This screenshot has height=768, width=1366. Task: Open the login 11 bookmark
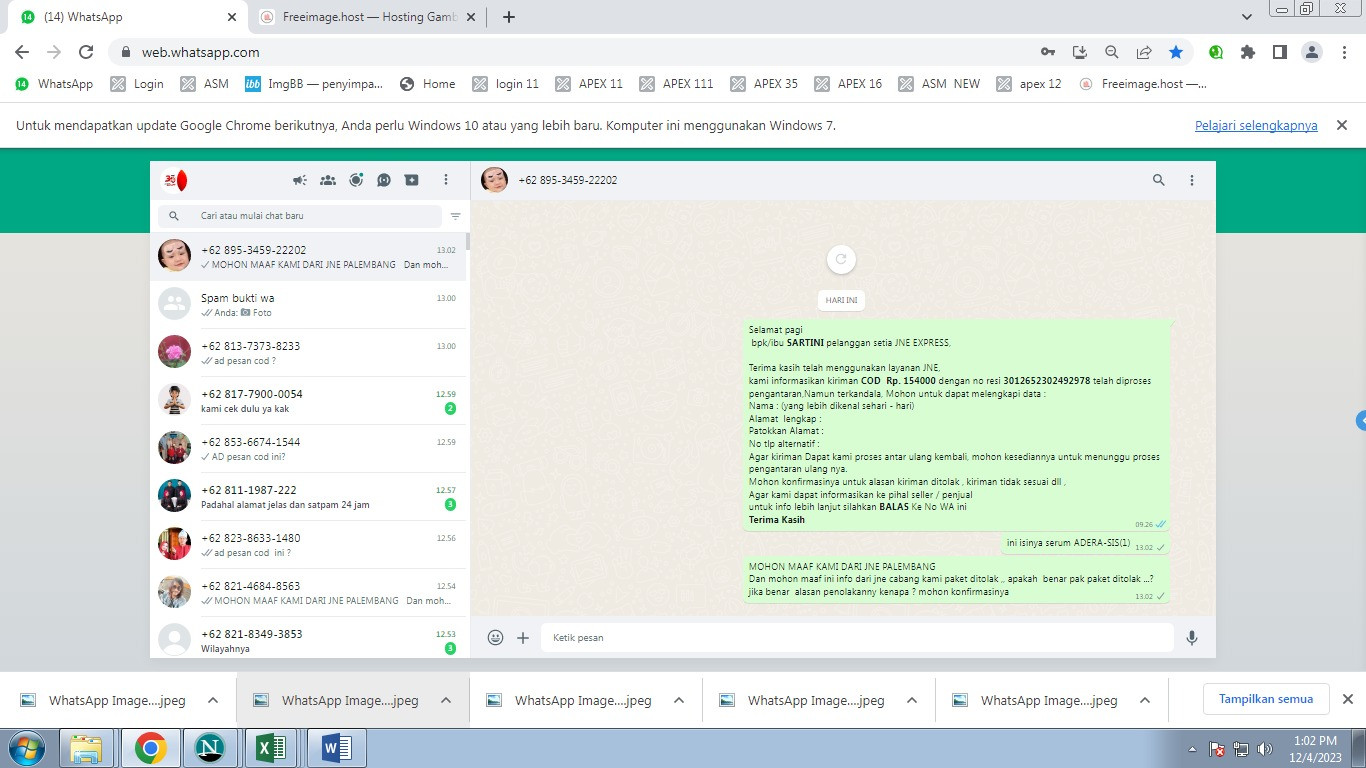506,84
